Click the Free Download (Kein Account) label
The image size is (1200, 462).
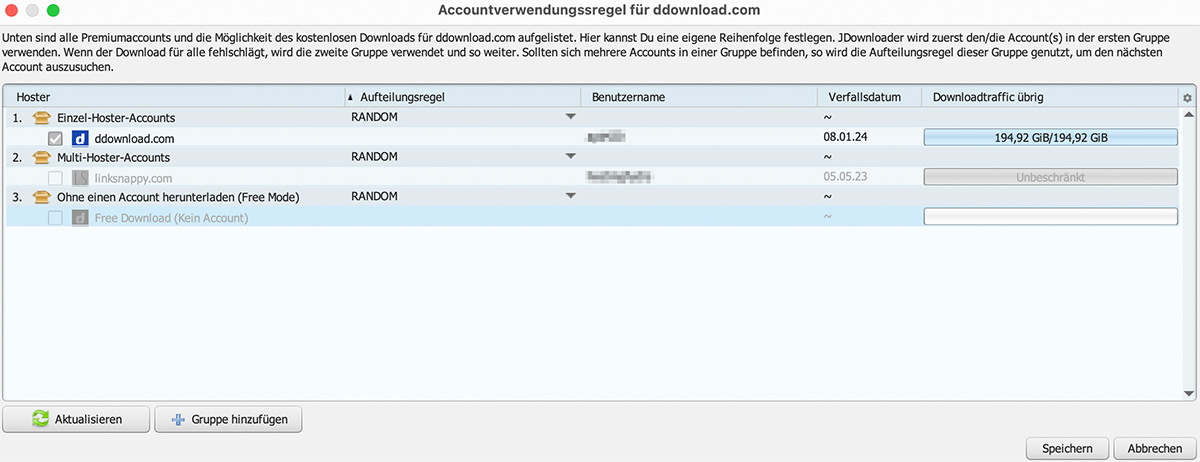pyautogui.click(x=171, y=217)
